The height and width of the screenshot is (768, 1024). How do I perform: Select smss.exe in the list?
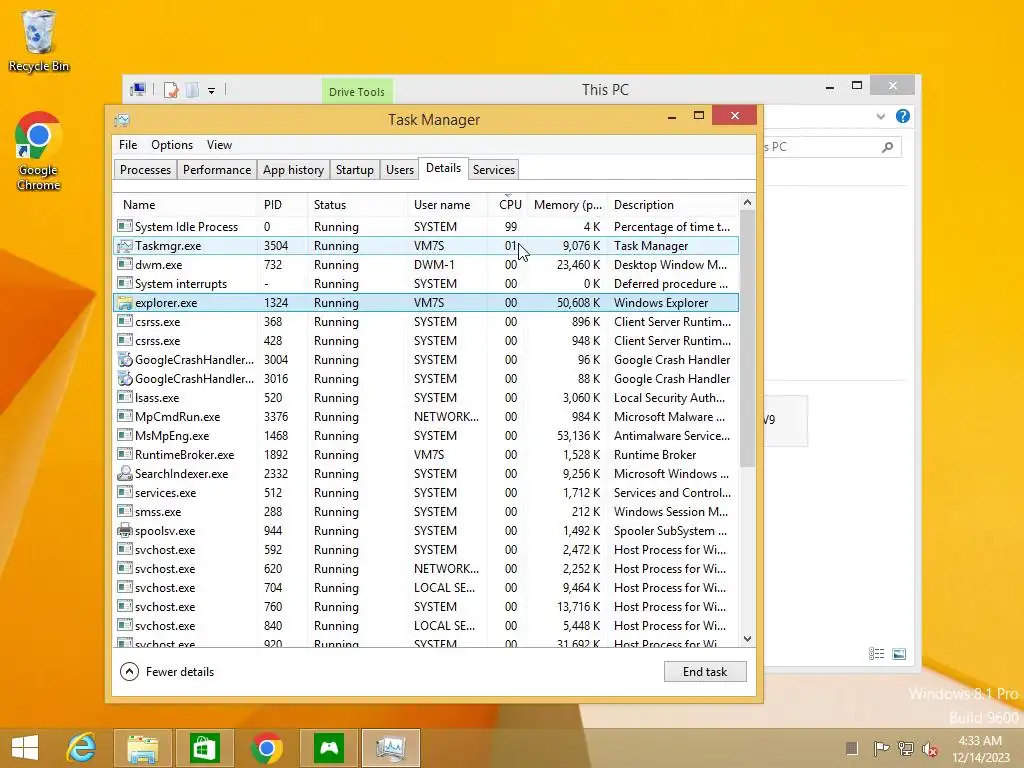[426, 511]
